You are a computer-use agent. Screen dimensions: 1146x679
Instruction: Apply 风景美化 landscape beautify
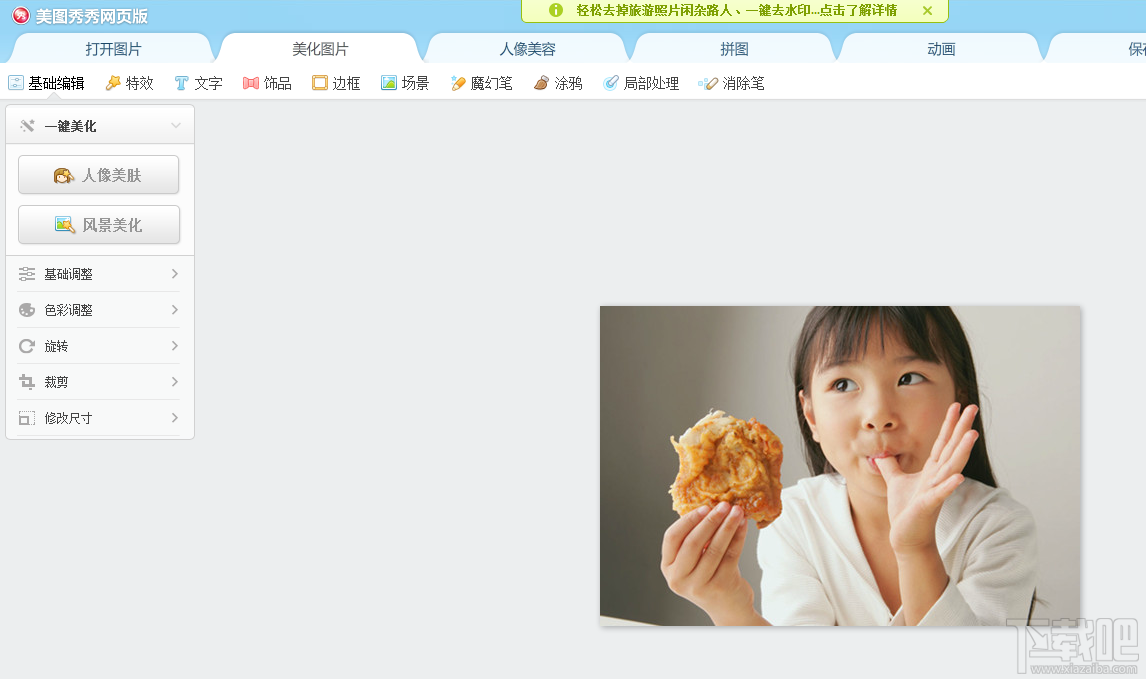coord(99,224)
